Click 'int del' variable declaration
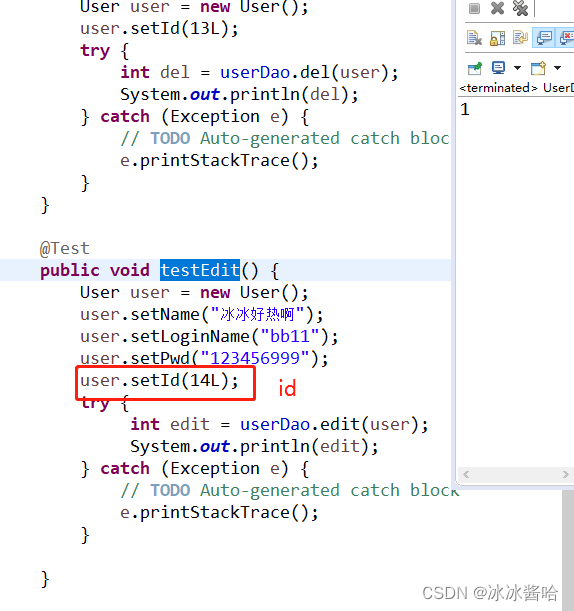574x611 pixels. point(155,72)
